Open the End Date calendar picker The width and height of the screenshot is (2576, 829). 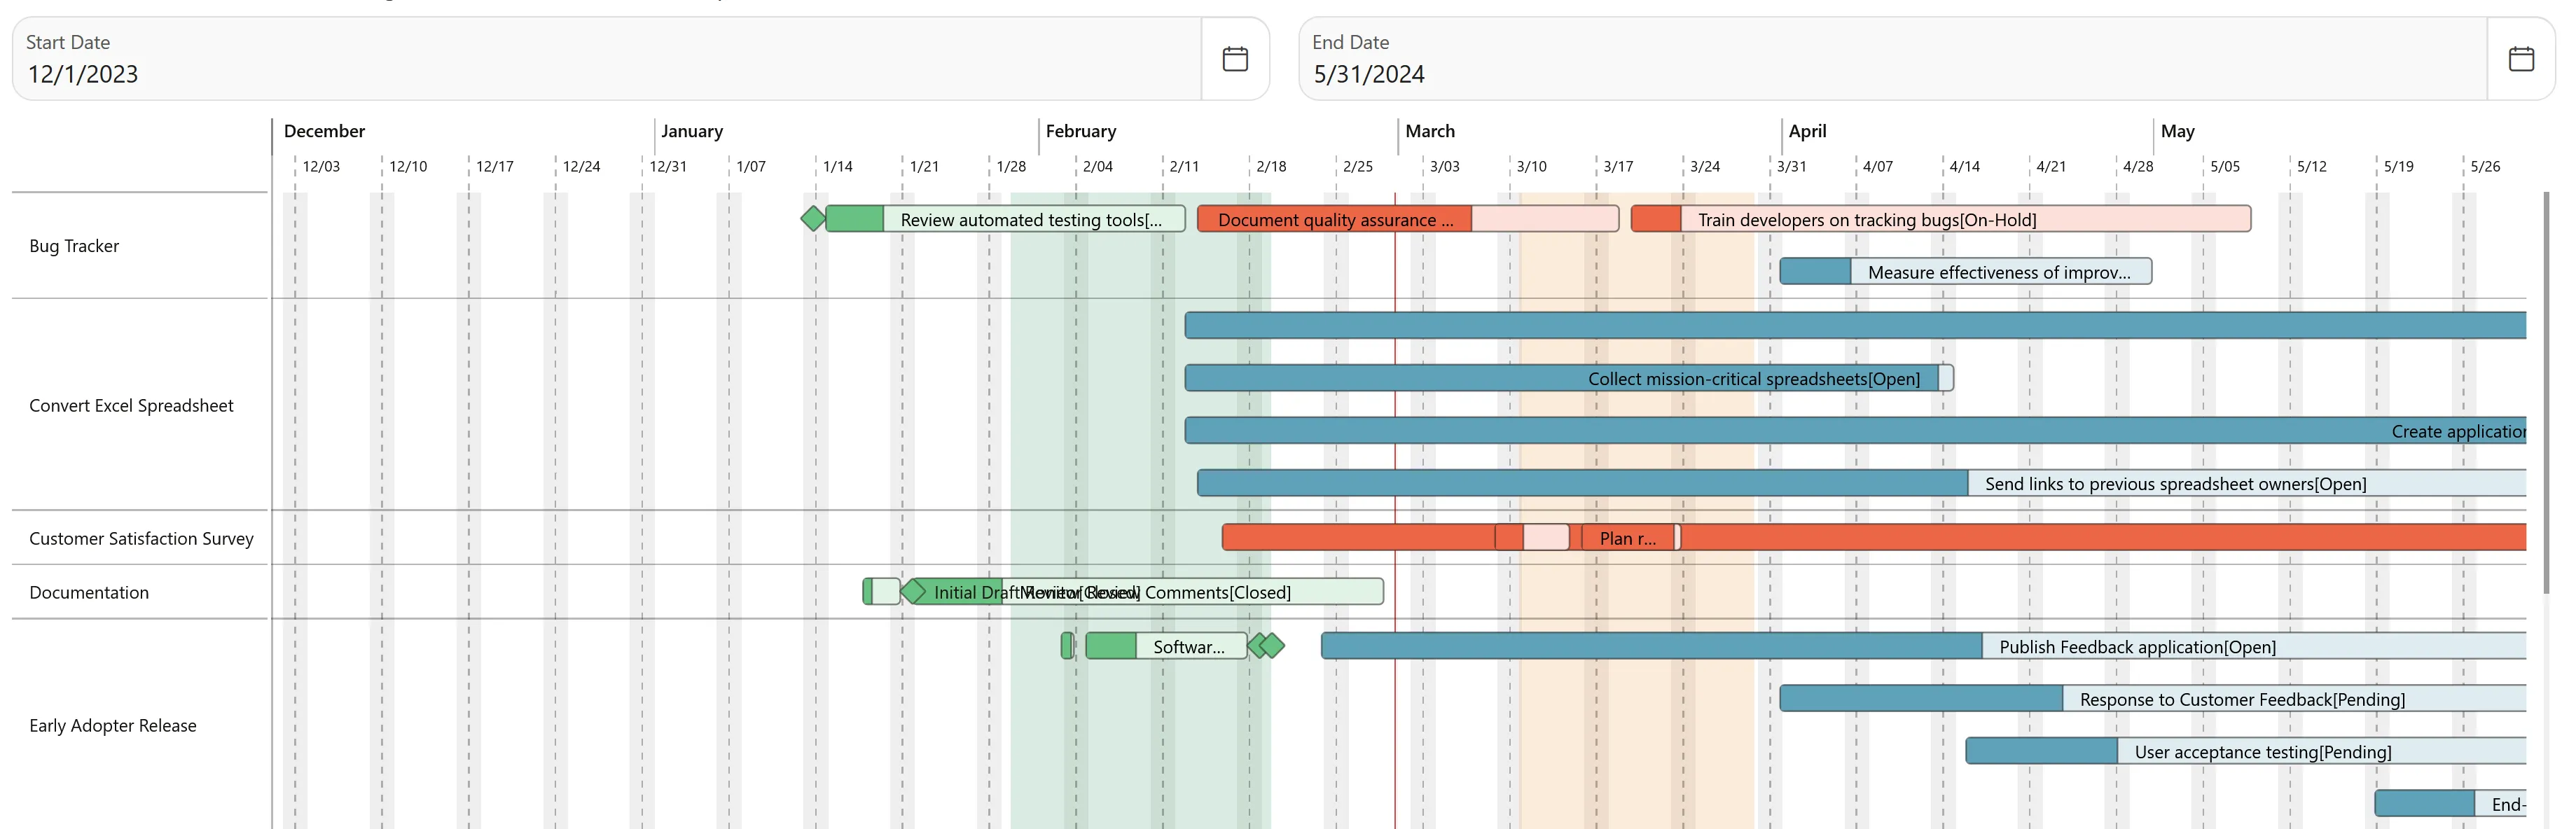coord(2520,59)
